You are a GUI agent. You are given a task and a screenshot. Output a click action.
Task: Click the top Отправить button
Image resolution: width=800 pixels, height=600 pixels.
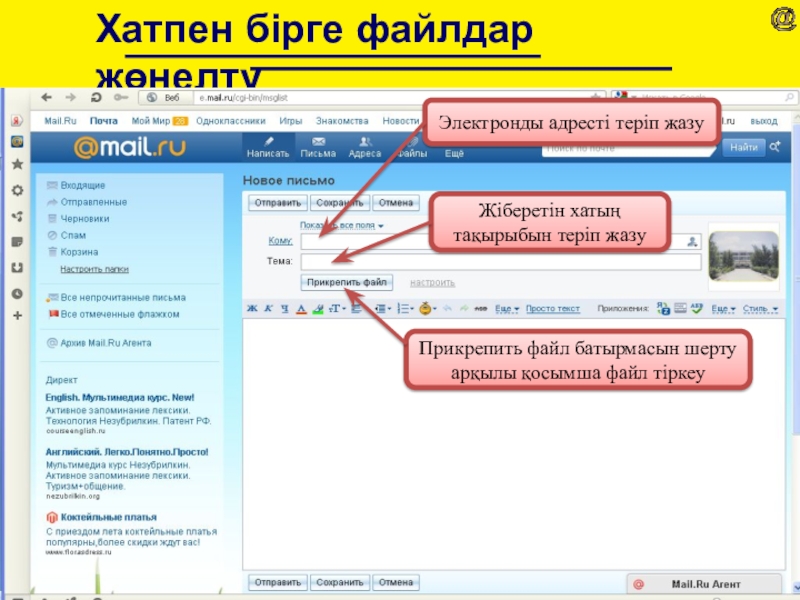[x=278, y=203]
